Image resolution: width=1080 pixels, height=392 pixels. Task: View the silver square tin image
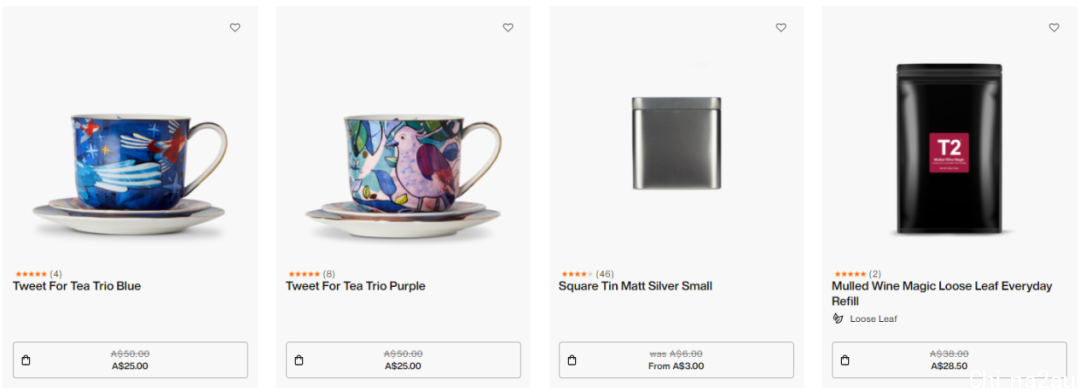point(676,143)
